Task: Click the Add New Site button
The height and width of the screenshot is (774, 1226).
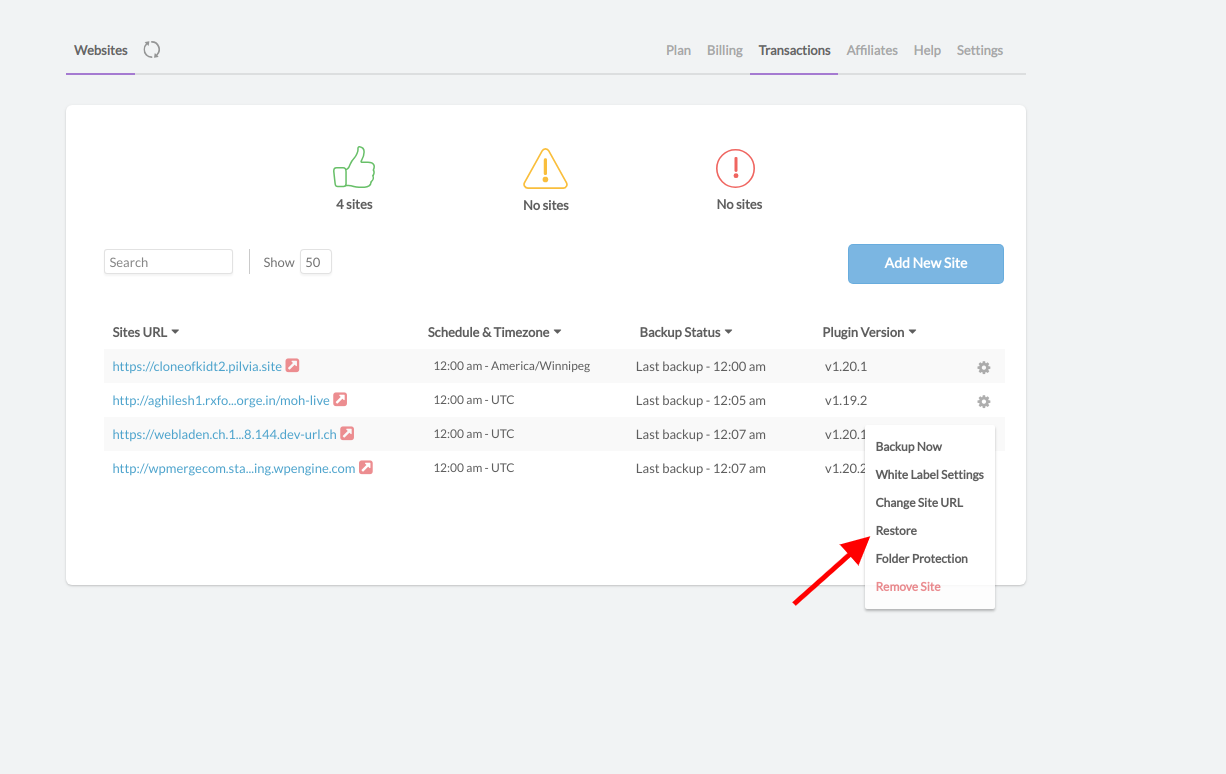Action: pyautogui.click(x=924, y=263)
